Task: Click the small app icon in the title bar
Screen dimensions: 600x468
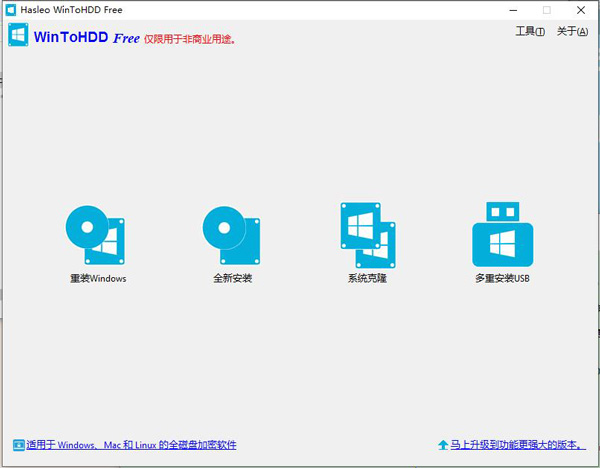Action: [x=11, y=10]
